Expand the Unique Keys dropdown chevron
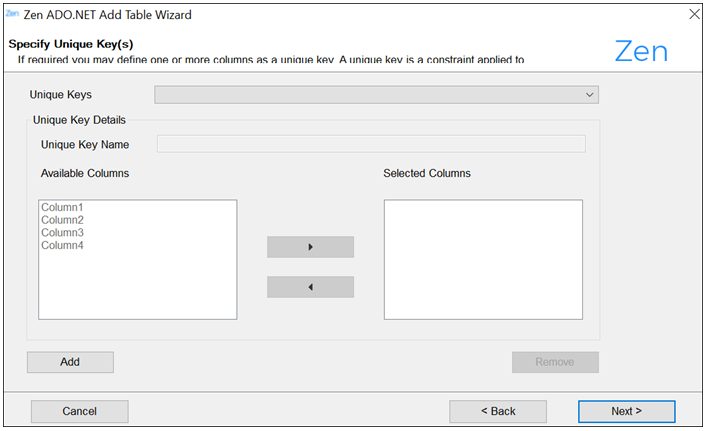 pyautogui.click(x=589, y=95)
